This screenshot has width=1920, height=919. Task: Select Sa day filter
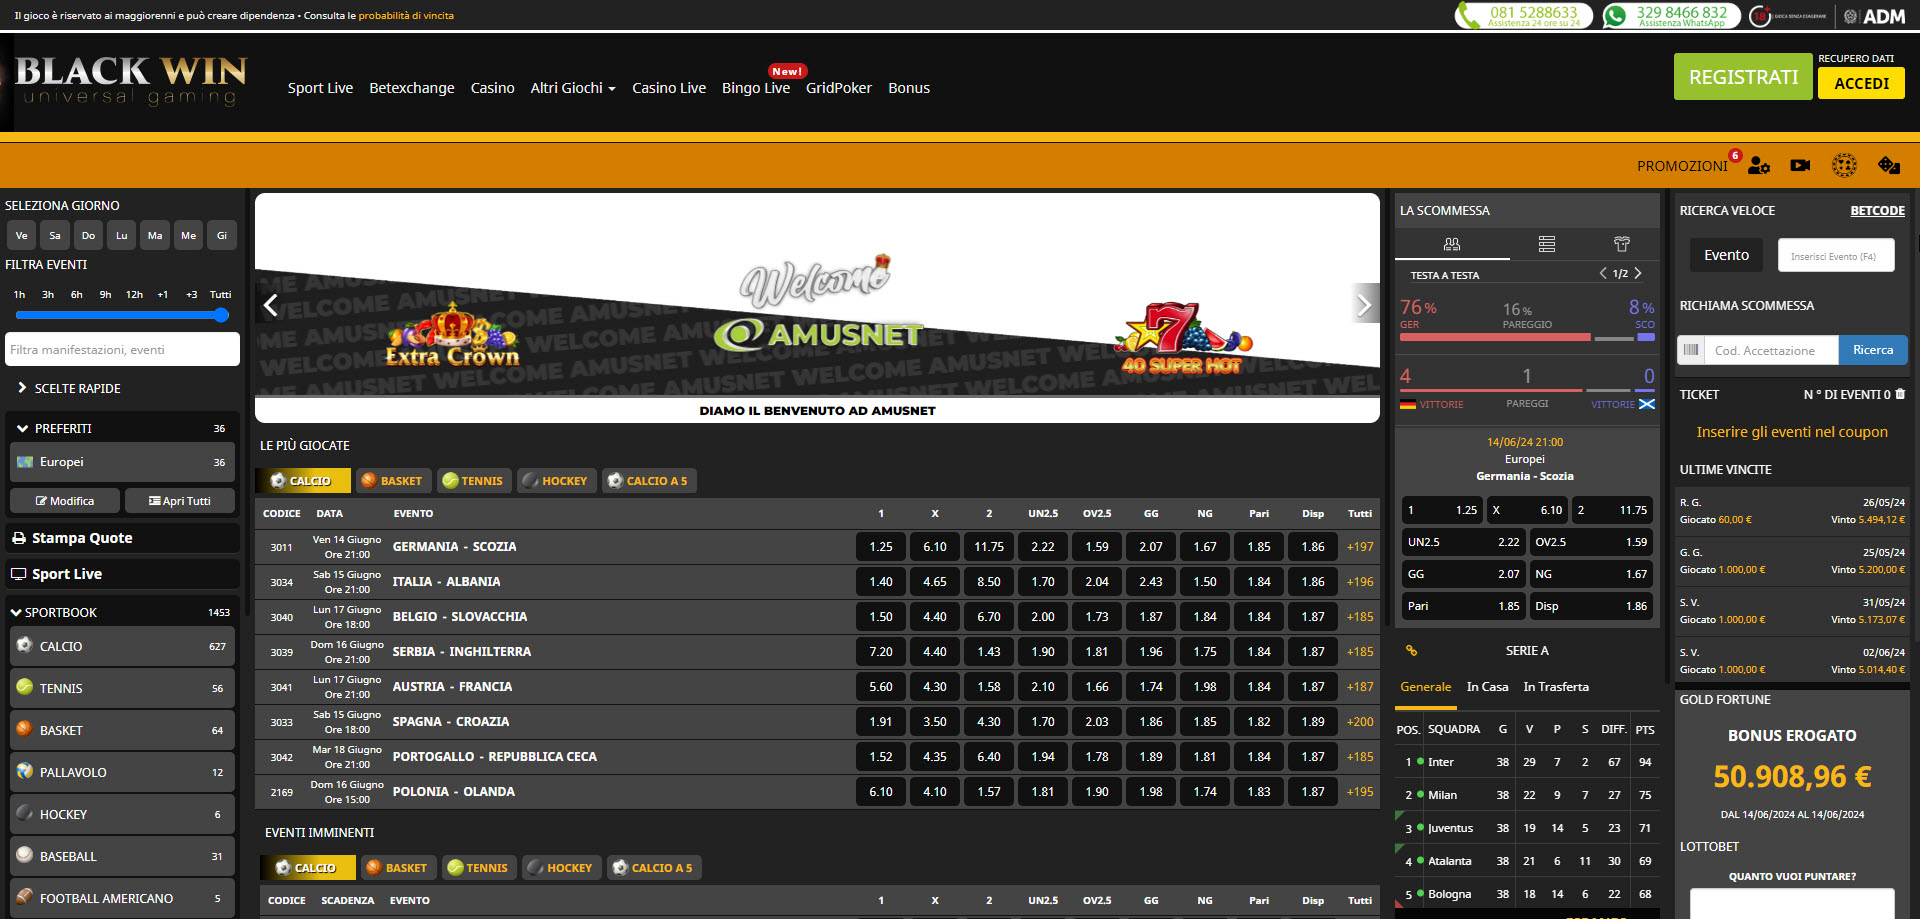pyautogui.click(x=55, y=236)
